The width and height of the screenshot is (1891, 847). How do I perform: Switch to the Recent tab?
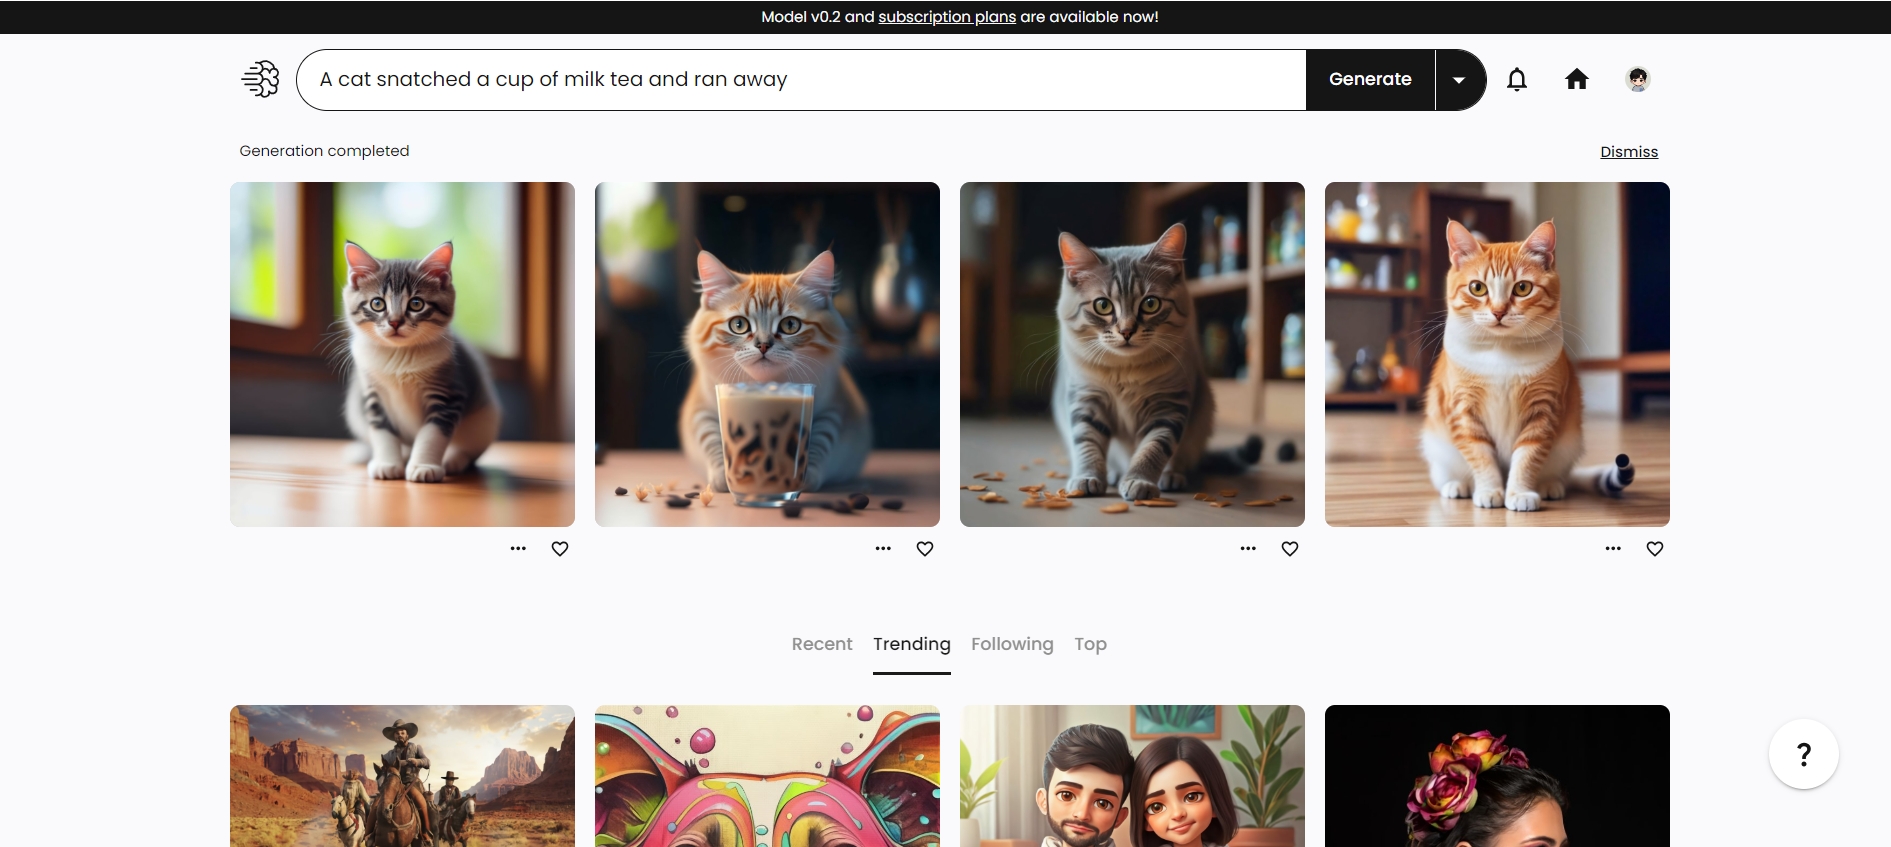822,644
